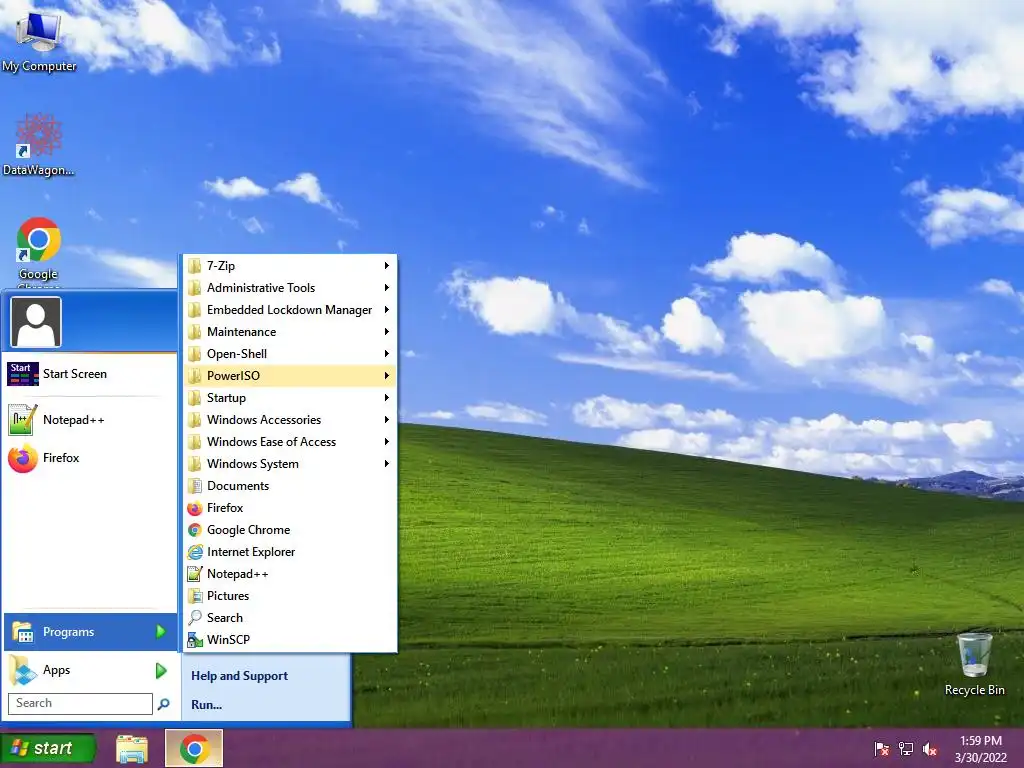Expand the Windows System submenu arrow
This screenshot has width=1024, height=768.
tap(387, 464)
